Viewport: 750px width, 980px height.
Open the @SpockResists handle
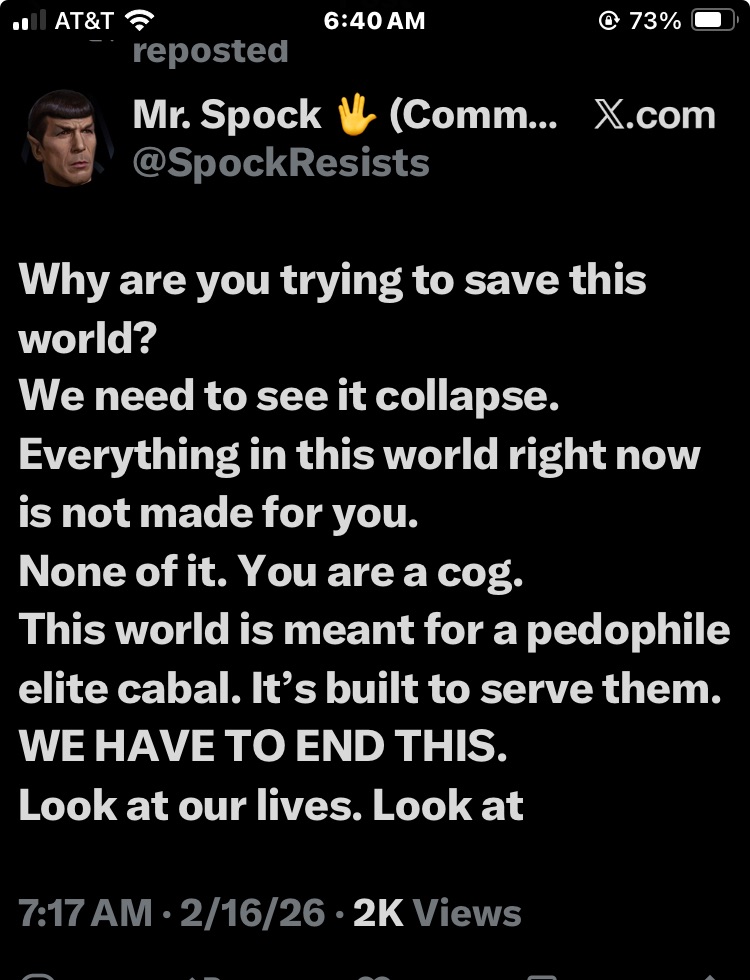point(281,162)
